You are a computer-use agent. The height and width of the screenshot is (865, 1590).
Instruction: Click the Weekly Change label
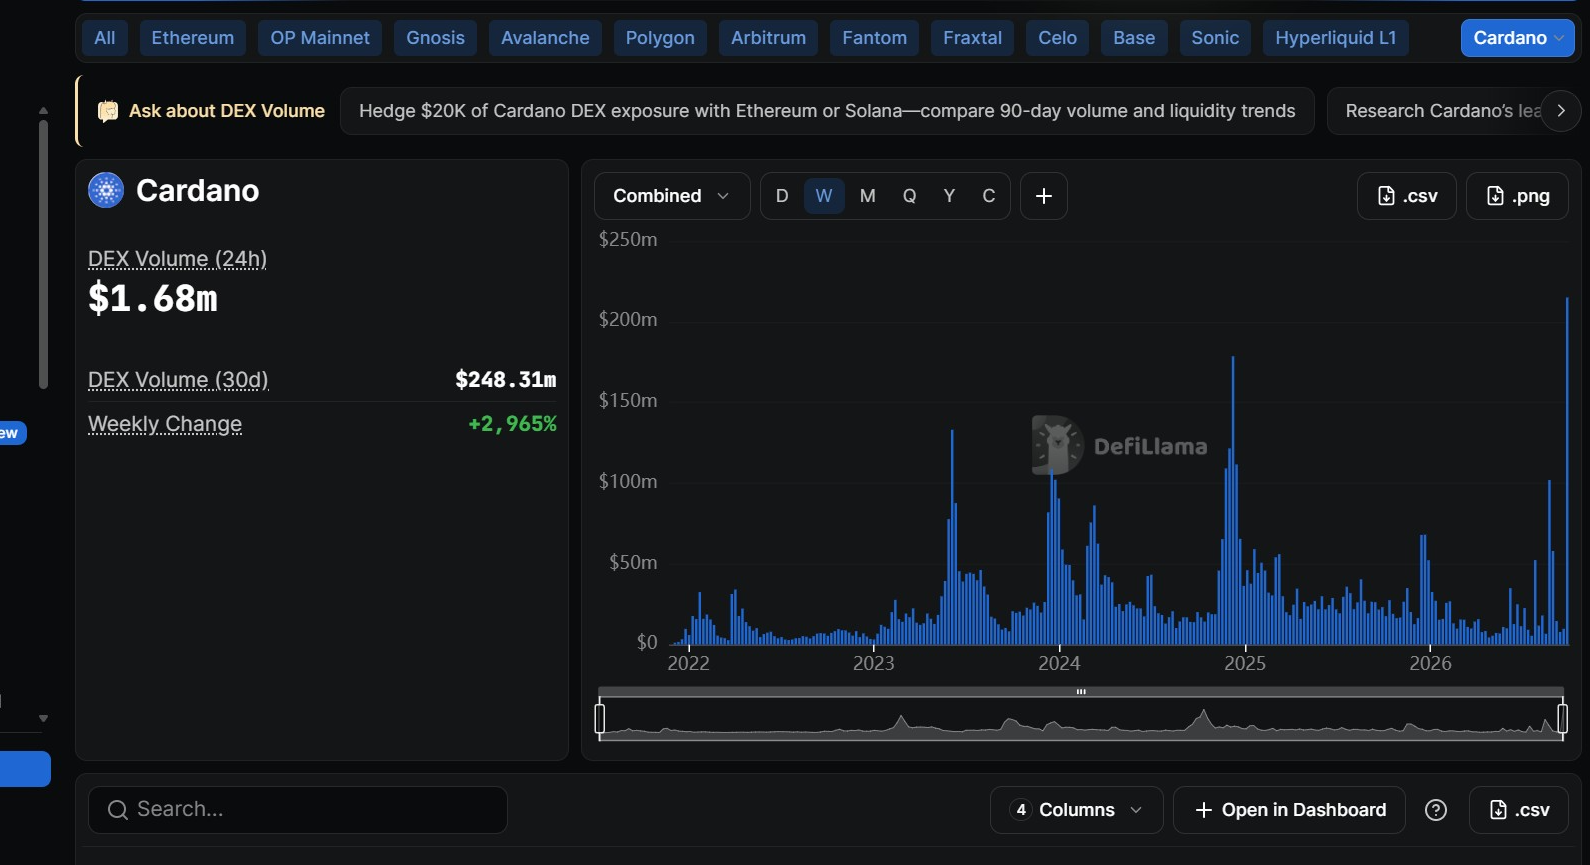point(165,424)
